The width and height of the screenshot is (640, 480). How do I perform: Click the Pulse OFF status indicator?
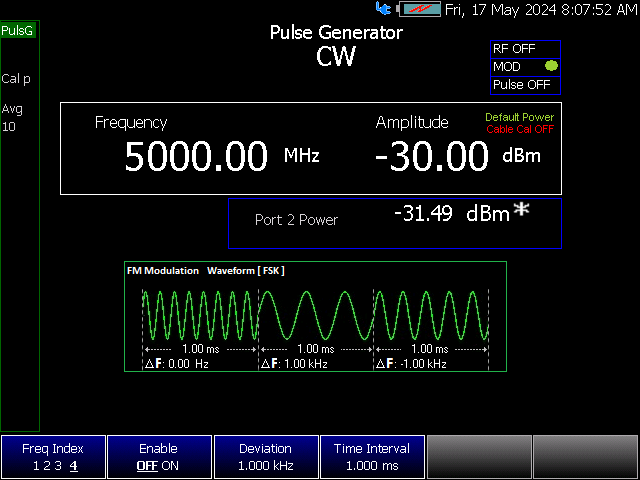(x=525, y=85)
